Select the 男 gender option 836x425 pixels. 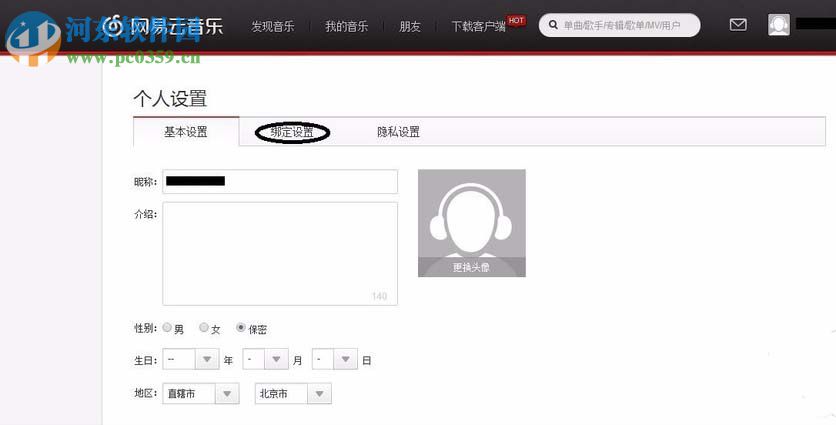[x=167, y=327]
